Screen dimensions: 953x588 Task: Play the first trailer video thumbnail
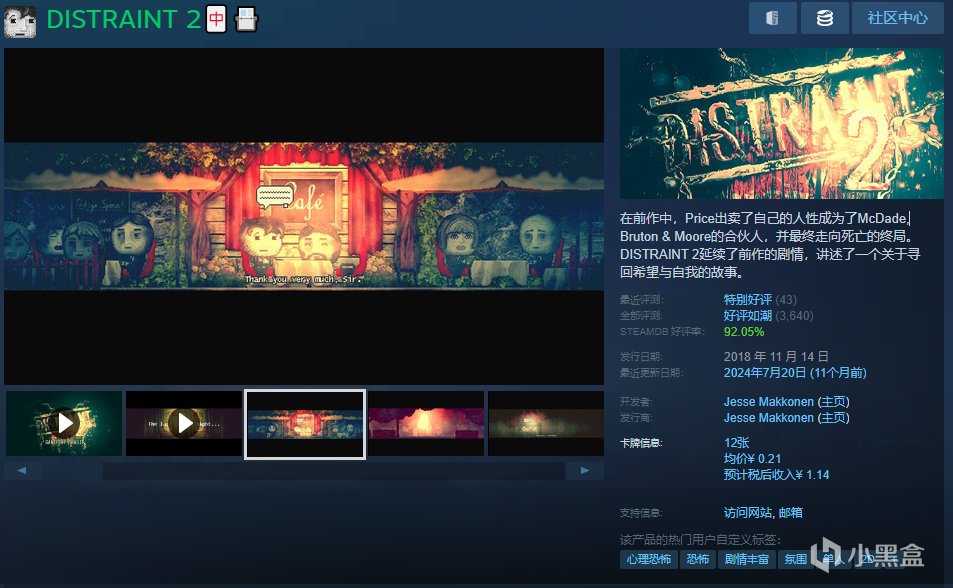[64, 423]
